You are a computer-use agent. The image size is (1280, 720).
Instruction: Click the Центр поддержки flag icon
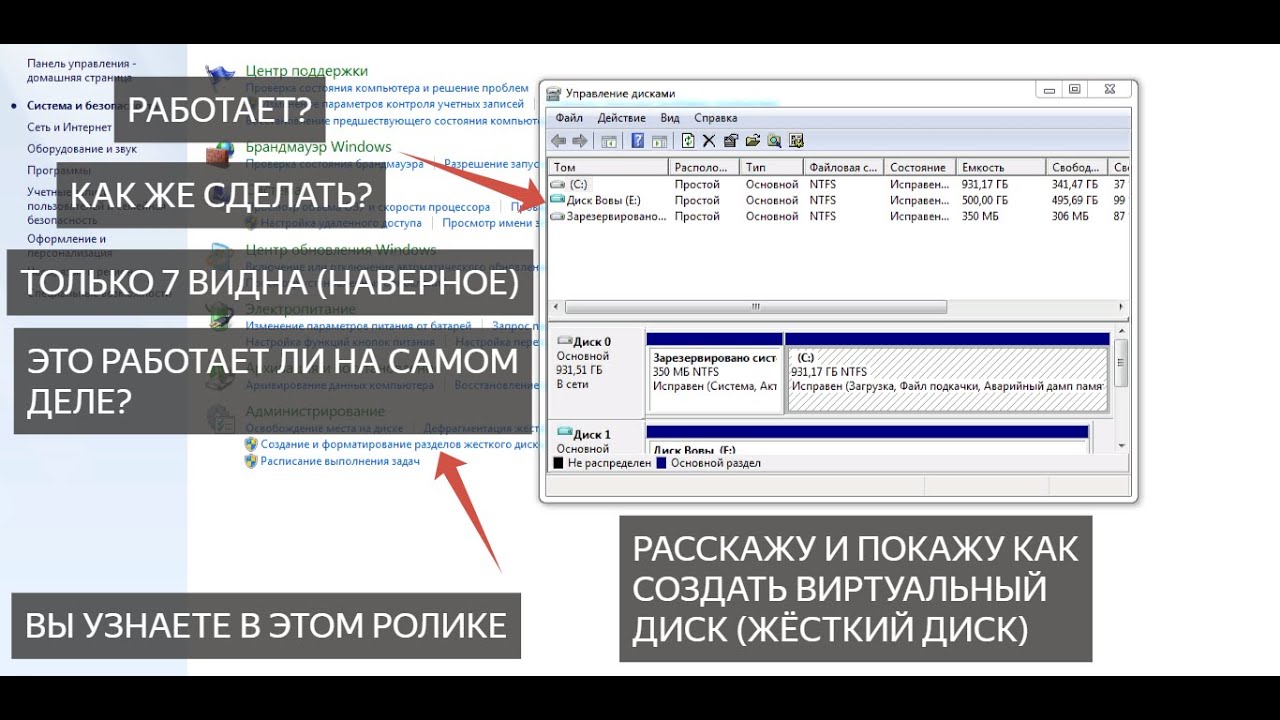point(219,78)
